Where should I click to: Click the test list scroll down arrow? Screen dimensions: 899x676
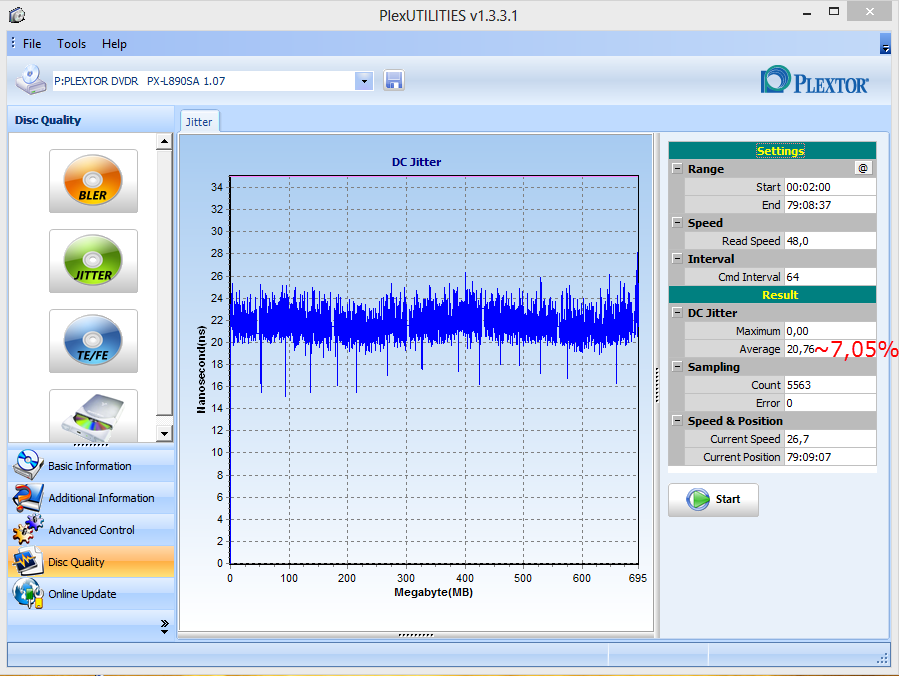(165, 433)
